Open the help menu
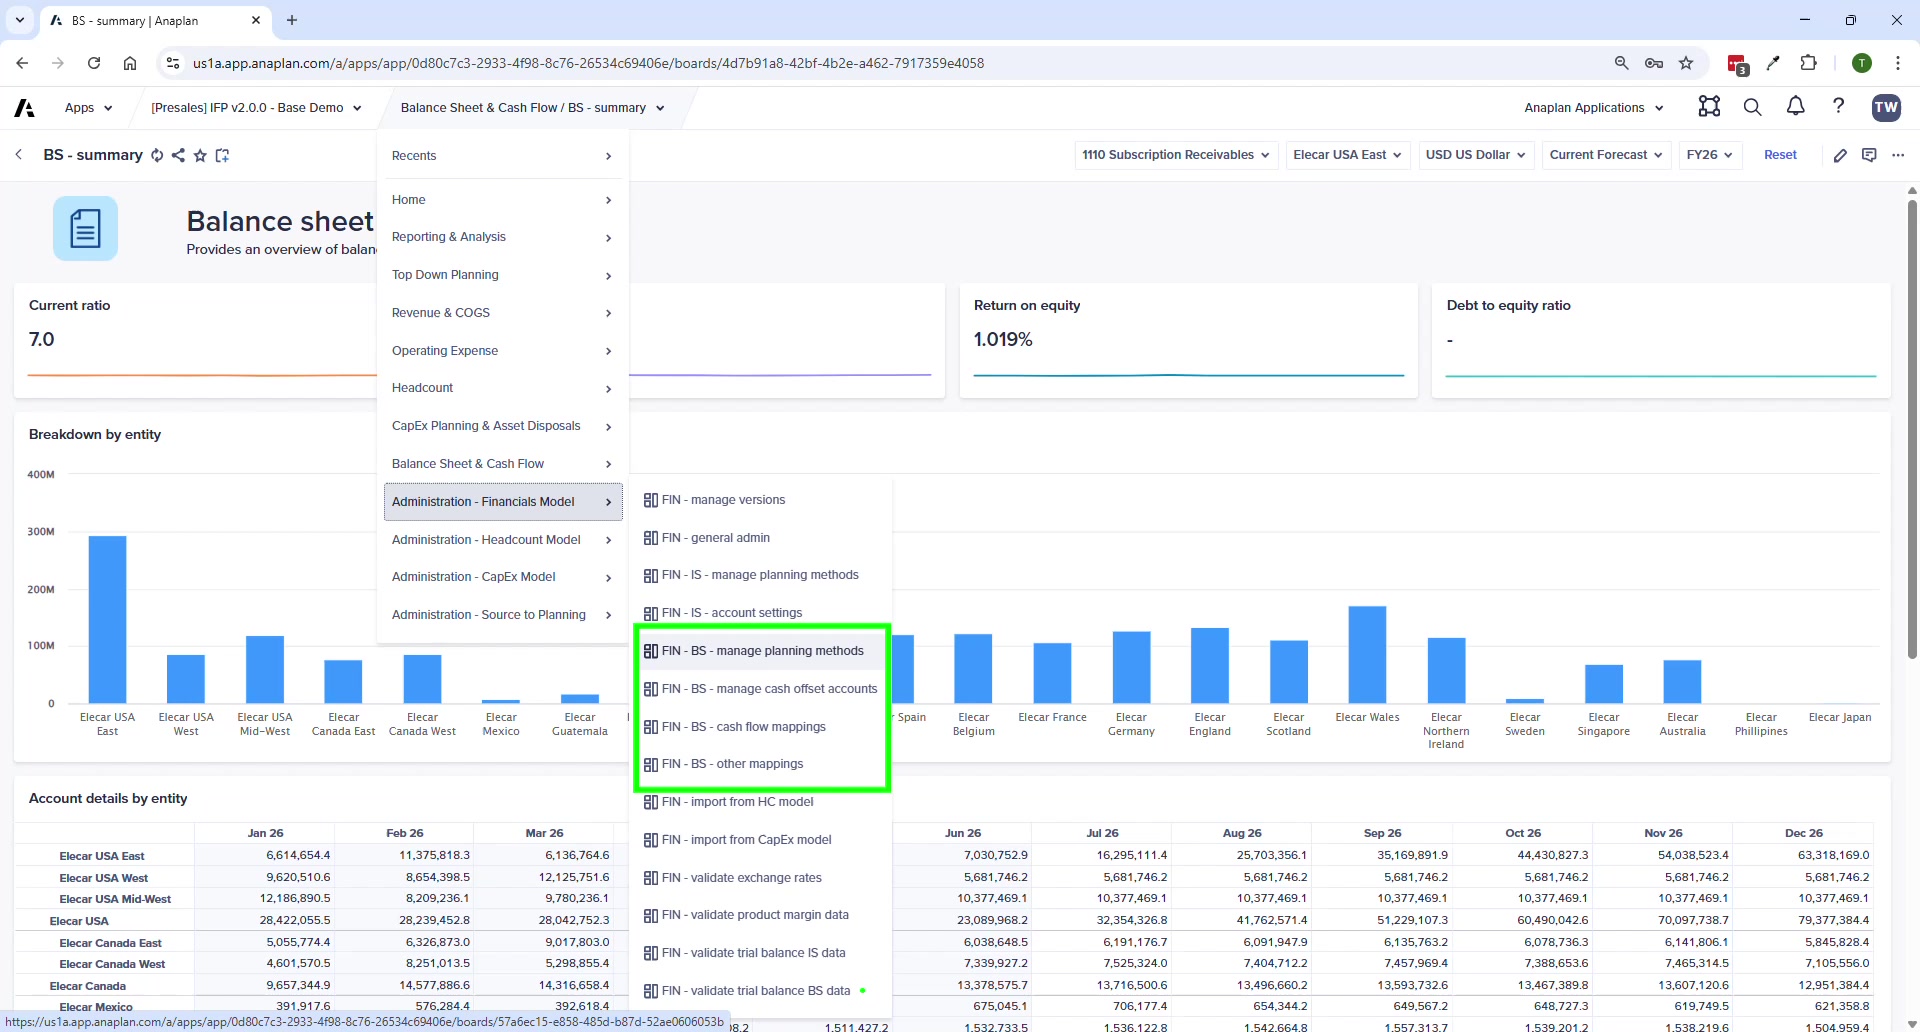Image resolution: width=1920 pixels, height=1032 pixels. (x=1839, y=107)
